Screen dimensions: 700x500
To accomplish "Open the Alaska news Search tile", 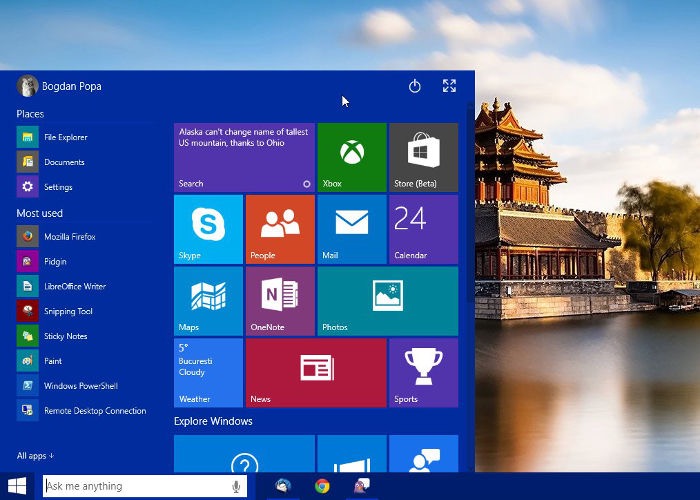I will pos(244,157).
